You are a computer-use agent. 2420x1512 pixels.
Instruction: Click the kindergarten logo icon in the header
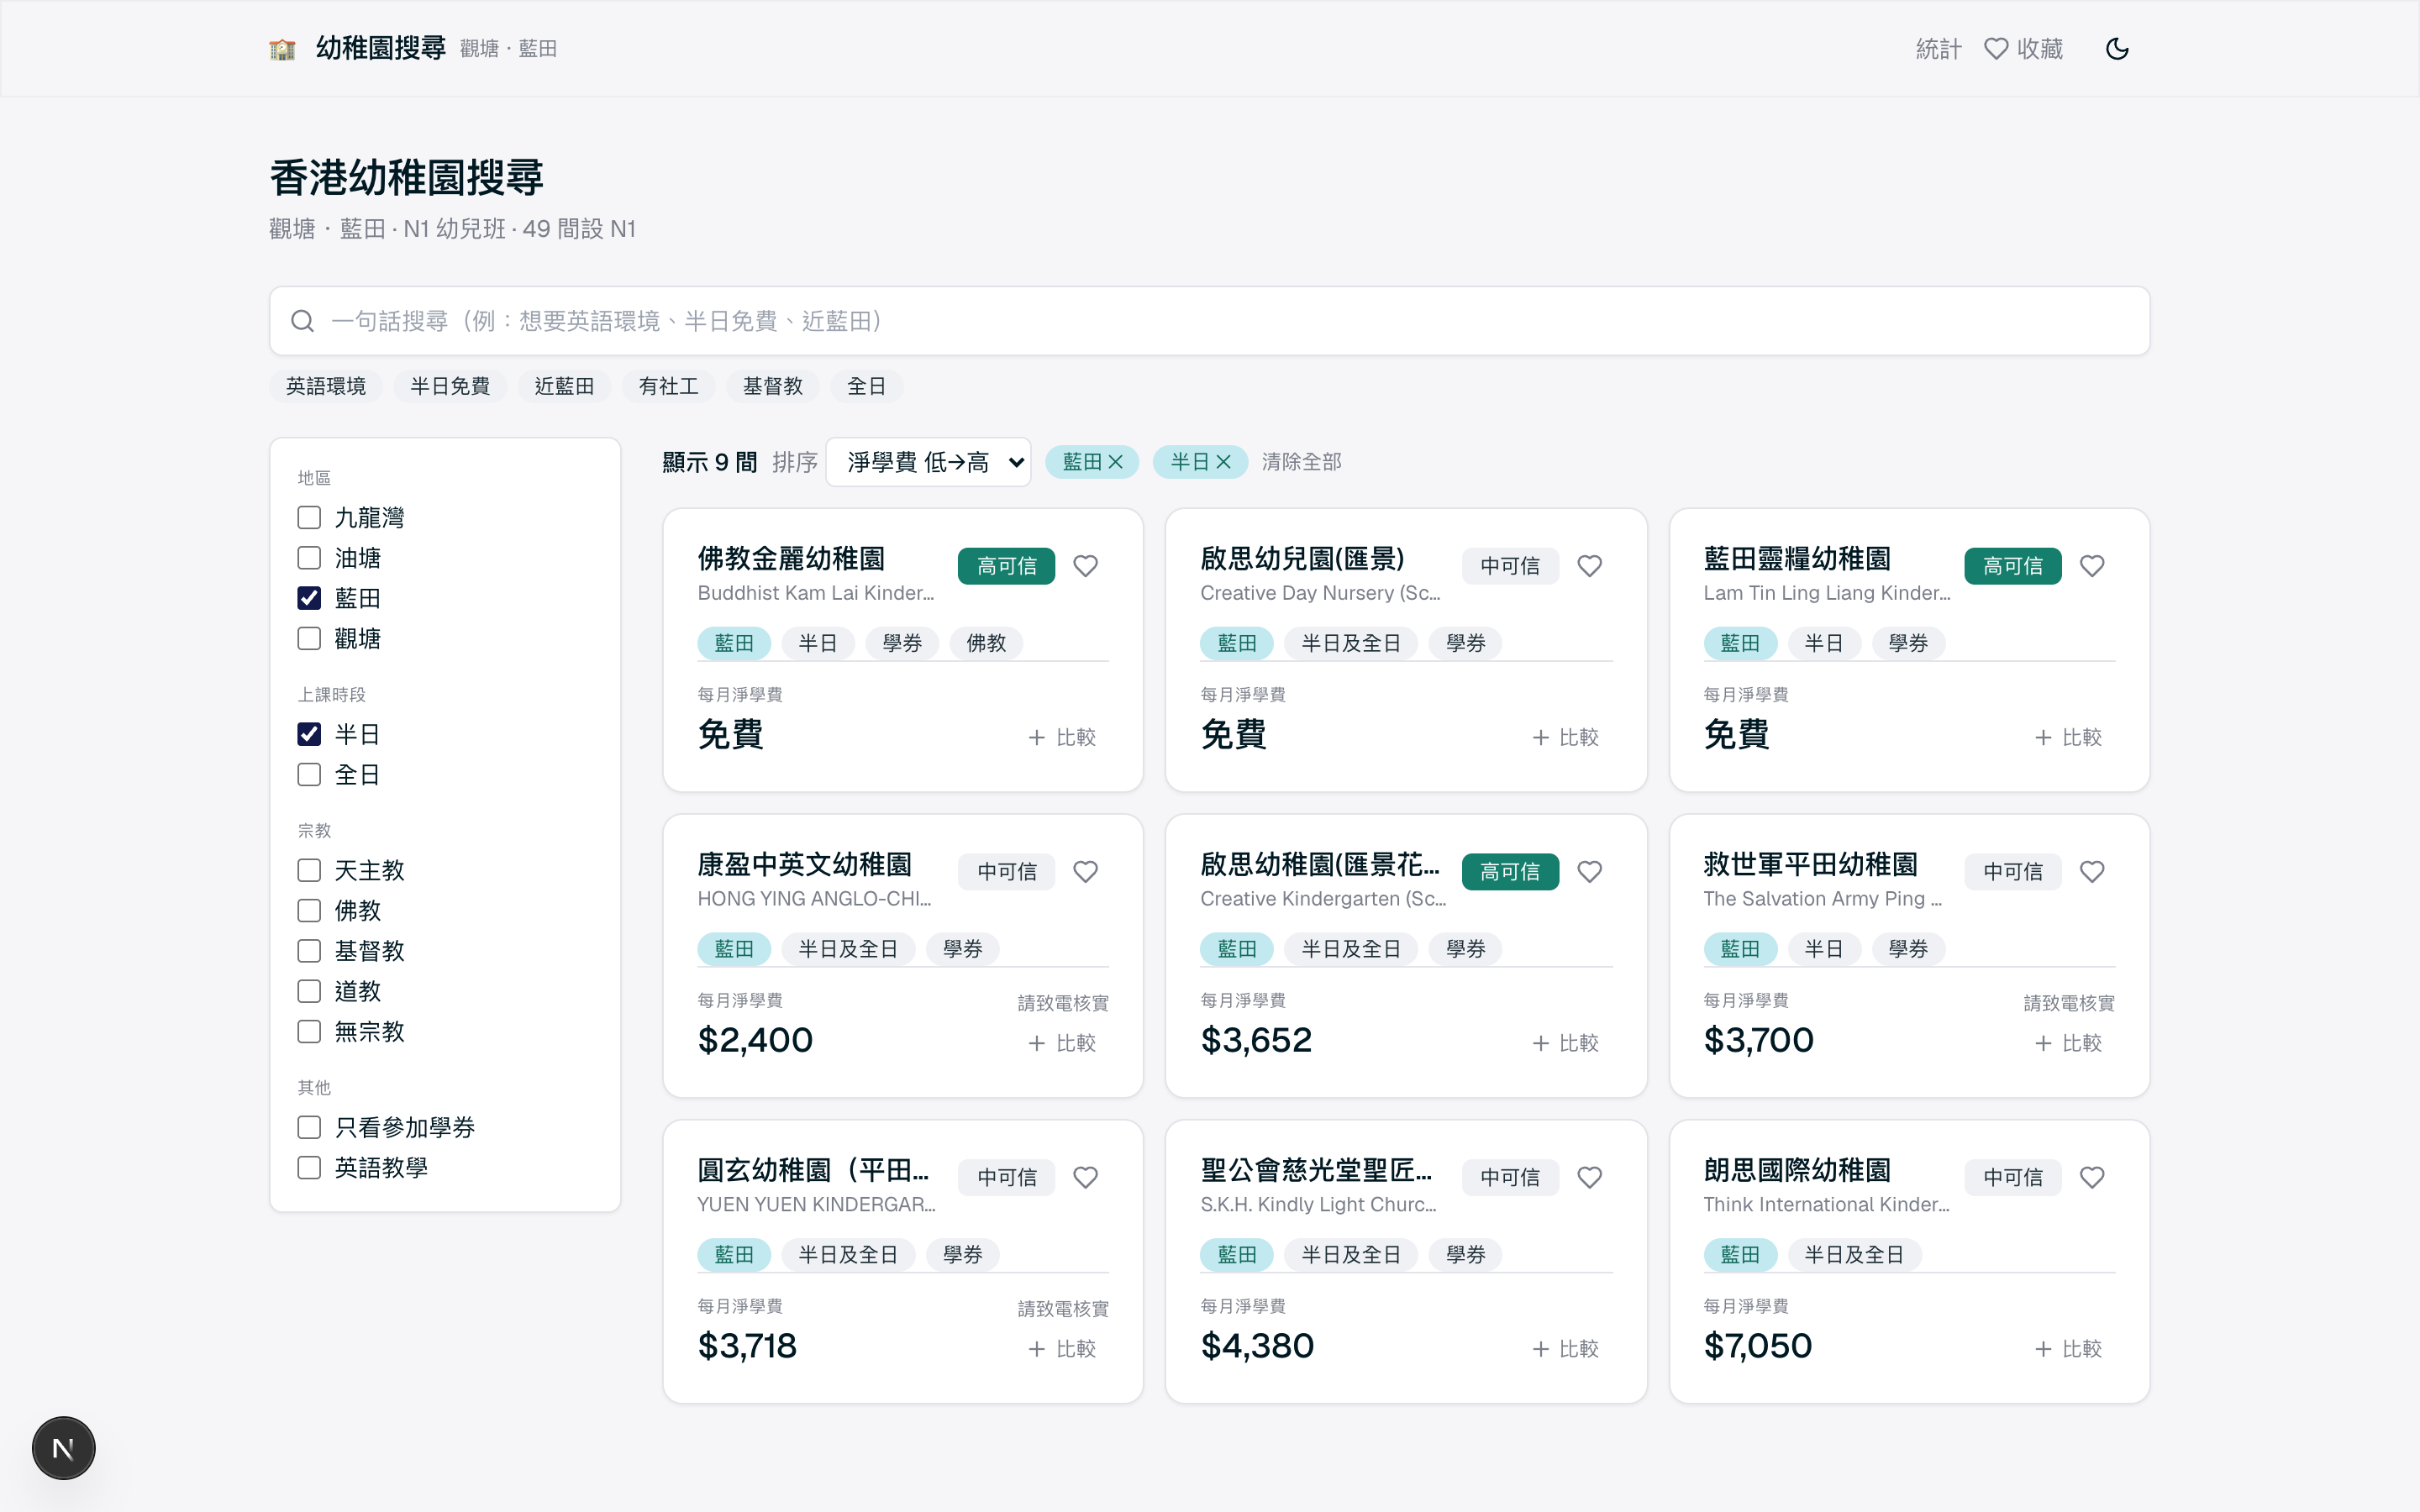point(282,48)
